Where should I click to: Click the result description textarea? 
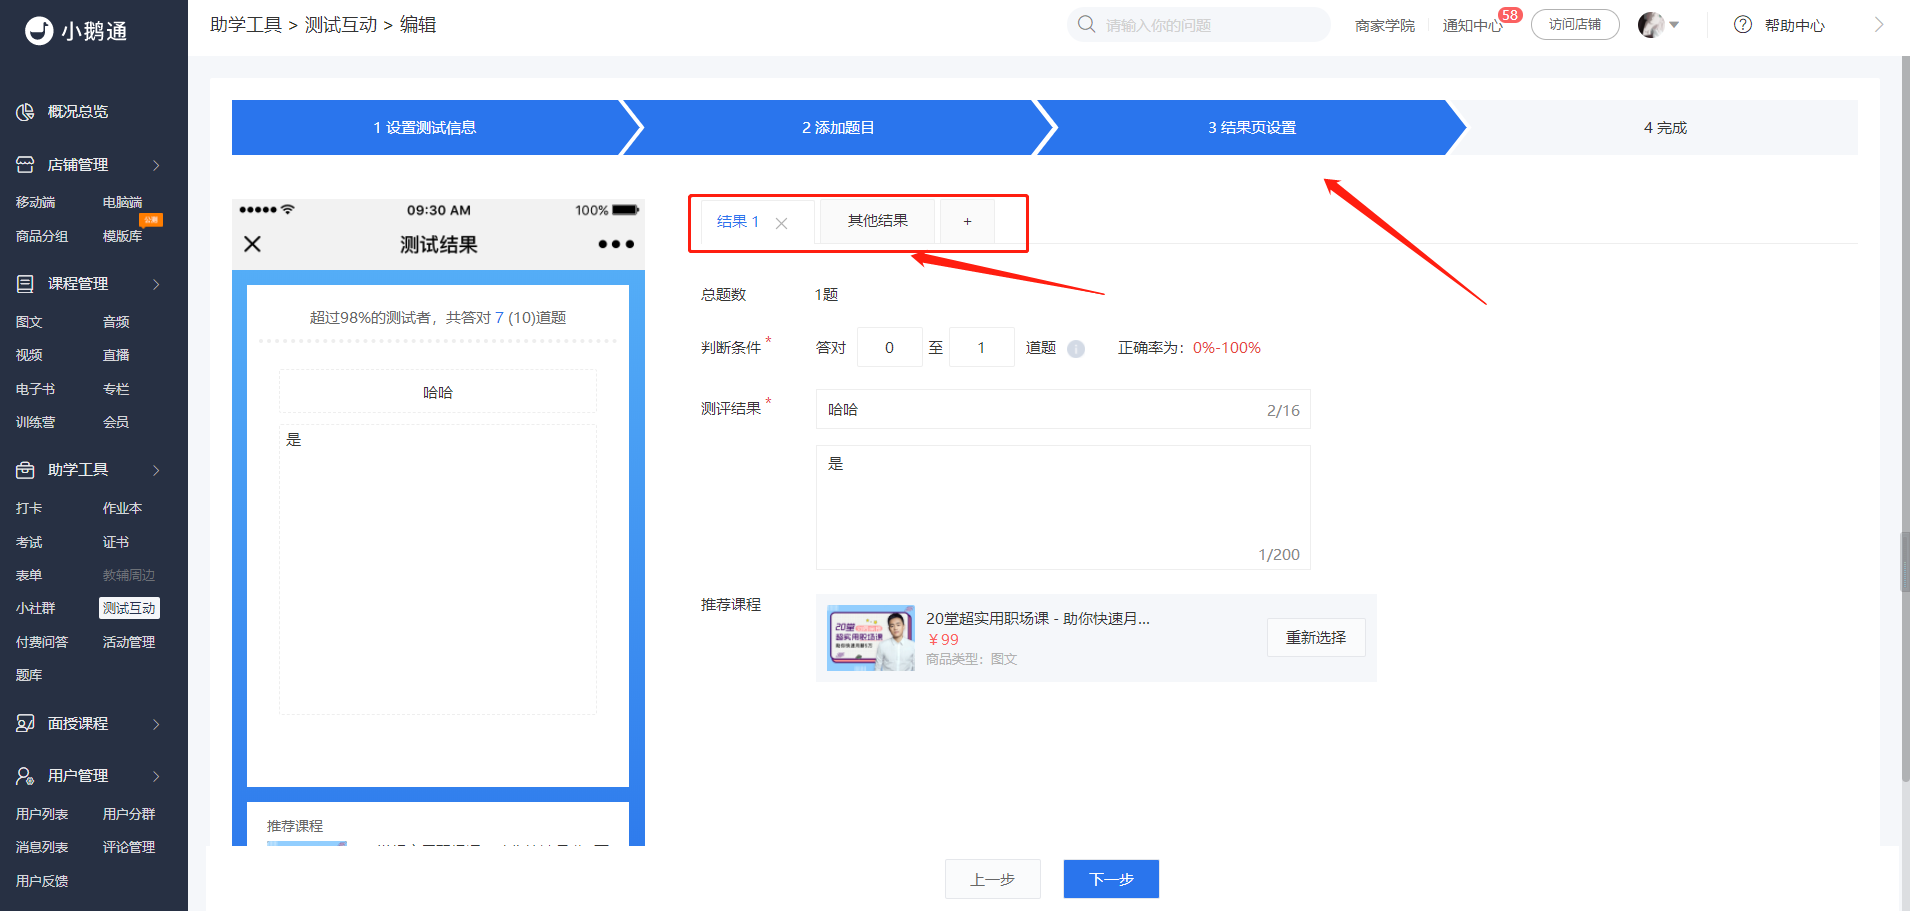pos(1063,508)
